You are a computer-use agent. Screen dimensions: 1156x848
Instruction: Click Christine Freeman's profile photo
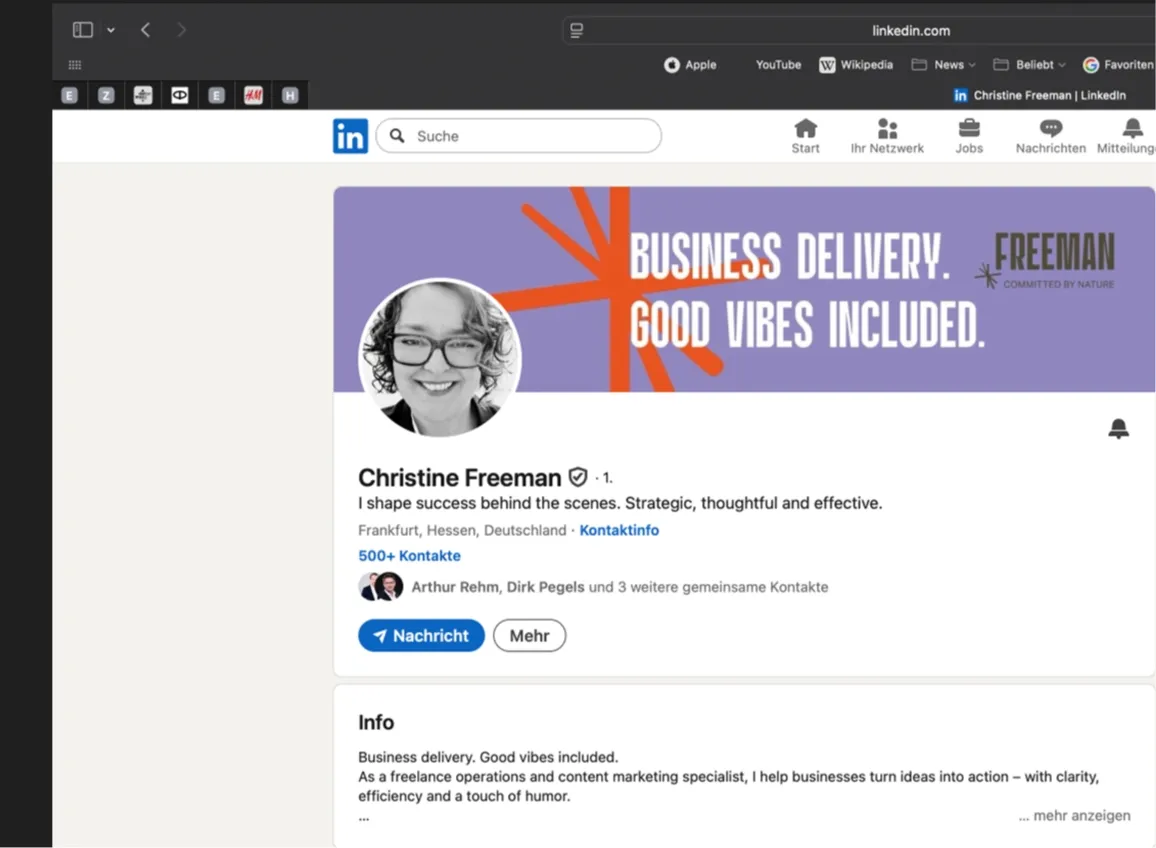point(440,358)
